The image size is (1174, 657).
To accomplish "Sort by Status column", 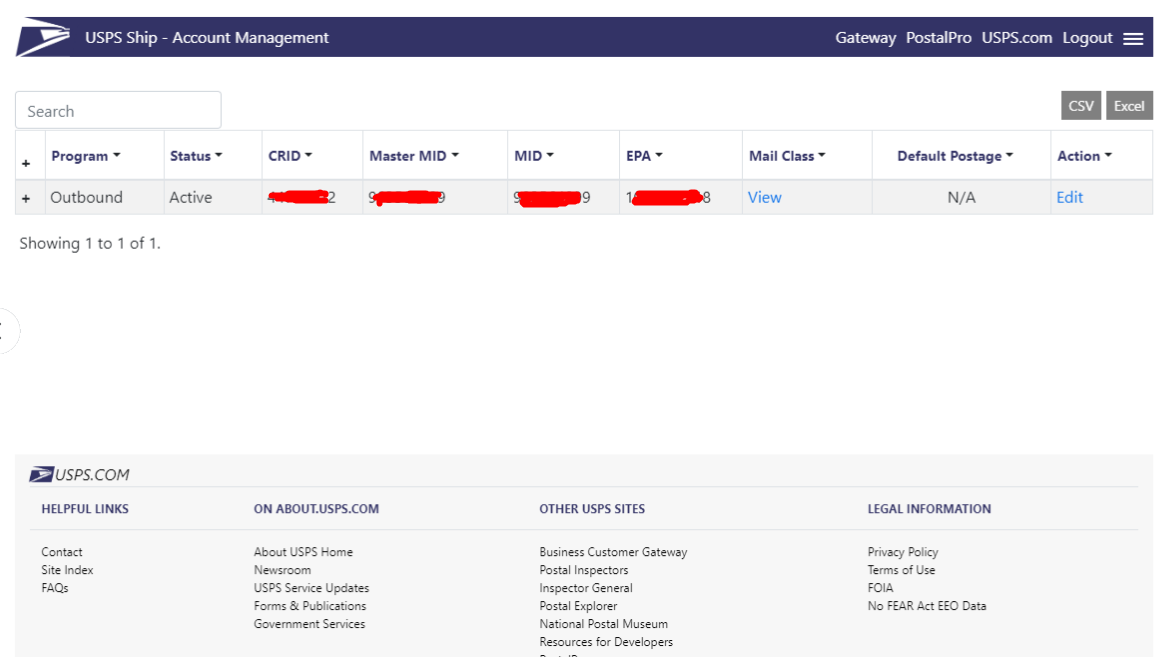I will 196,156.
